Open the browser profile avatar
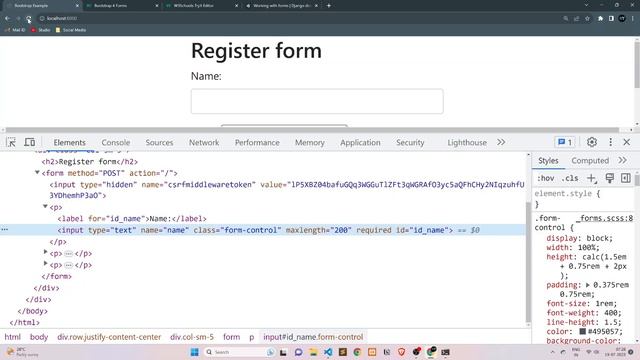Image resolution: width=640 pixels, height=360 pixels. [622, 18]
